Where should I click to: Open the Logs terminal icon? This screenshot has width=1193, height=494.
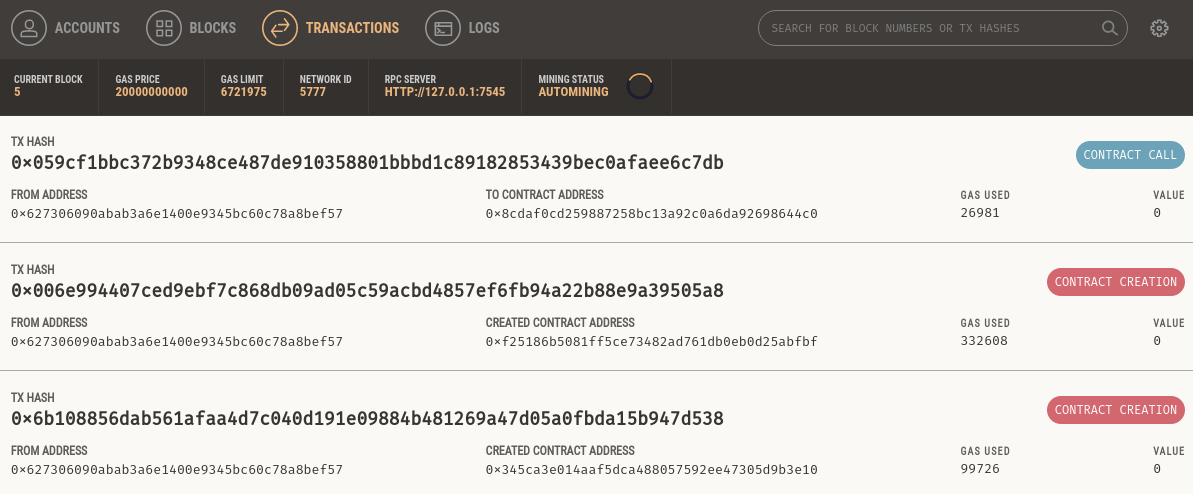click(443, 28)
